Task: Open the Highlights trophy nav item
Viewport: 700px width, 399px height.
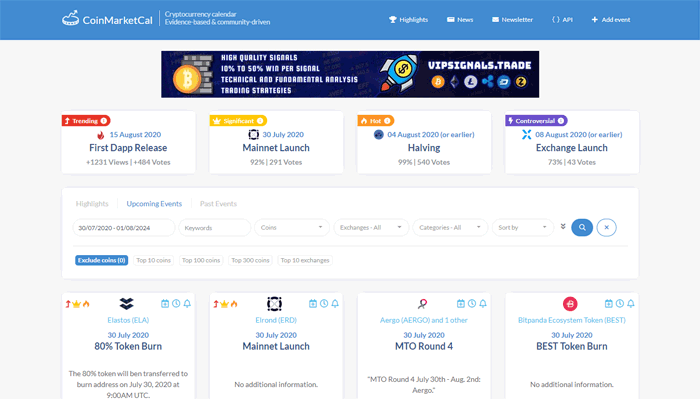Action: pos(408,20)
